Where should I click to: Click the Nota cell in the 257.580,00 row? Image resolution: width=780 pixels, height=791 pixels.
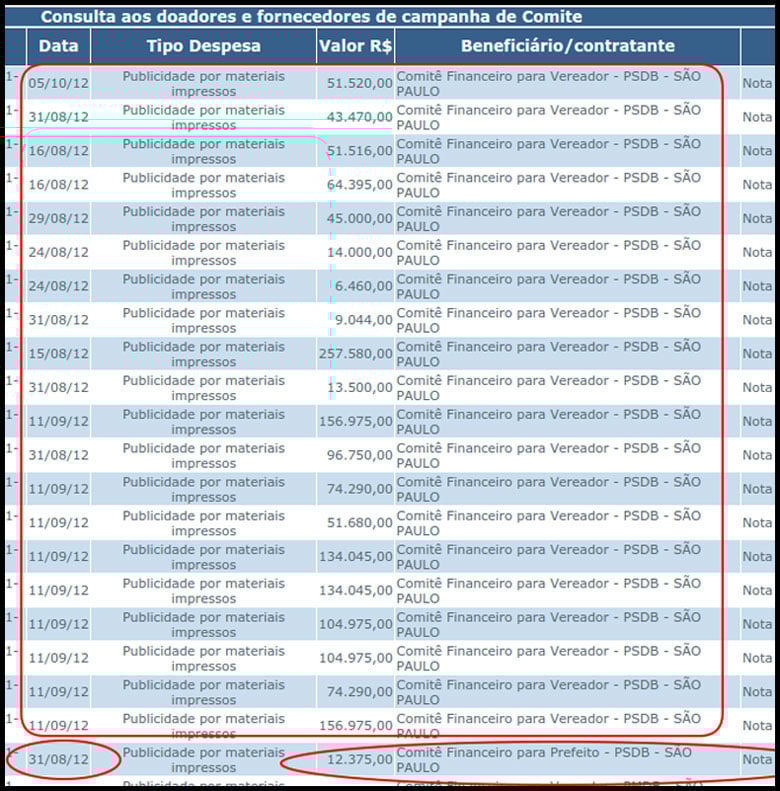(757, 354)
